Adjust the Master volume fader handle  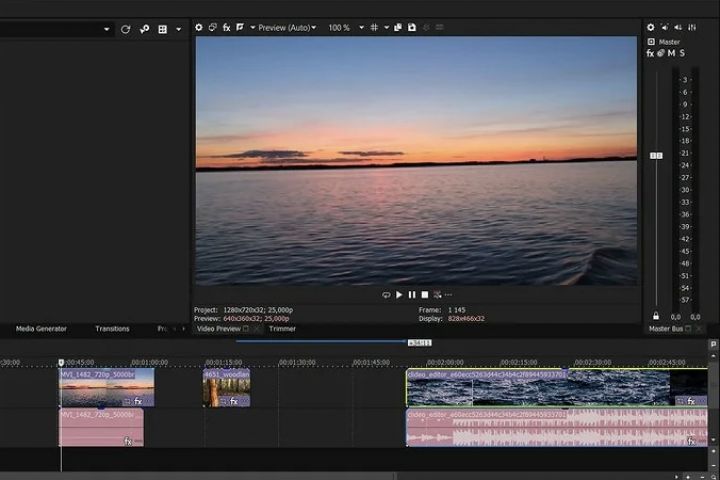(x=656, y=156)
